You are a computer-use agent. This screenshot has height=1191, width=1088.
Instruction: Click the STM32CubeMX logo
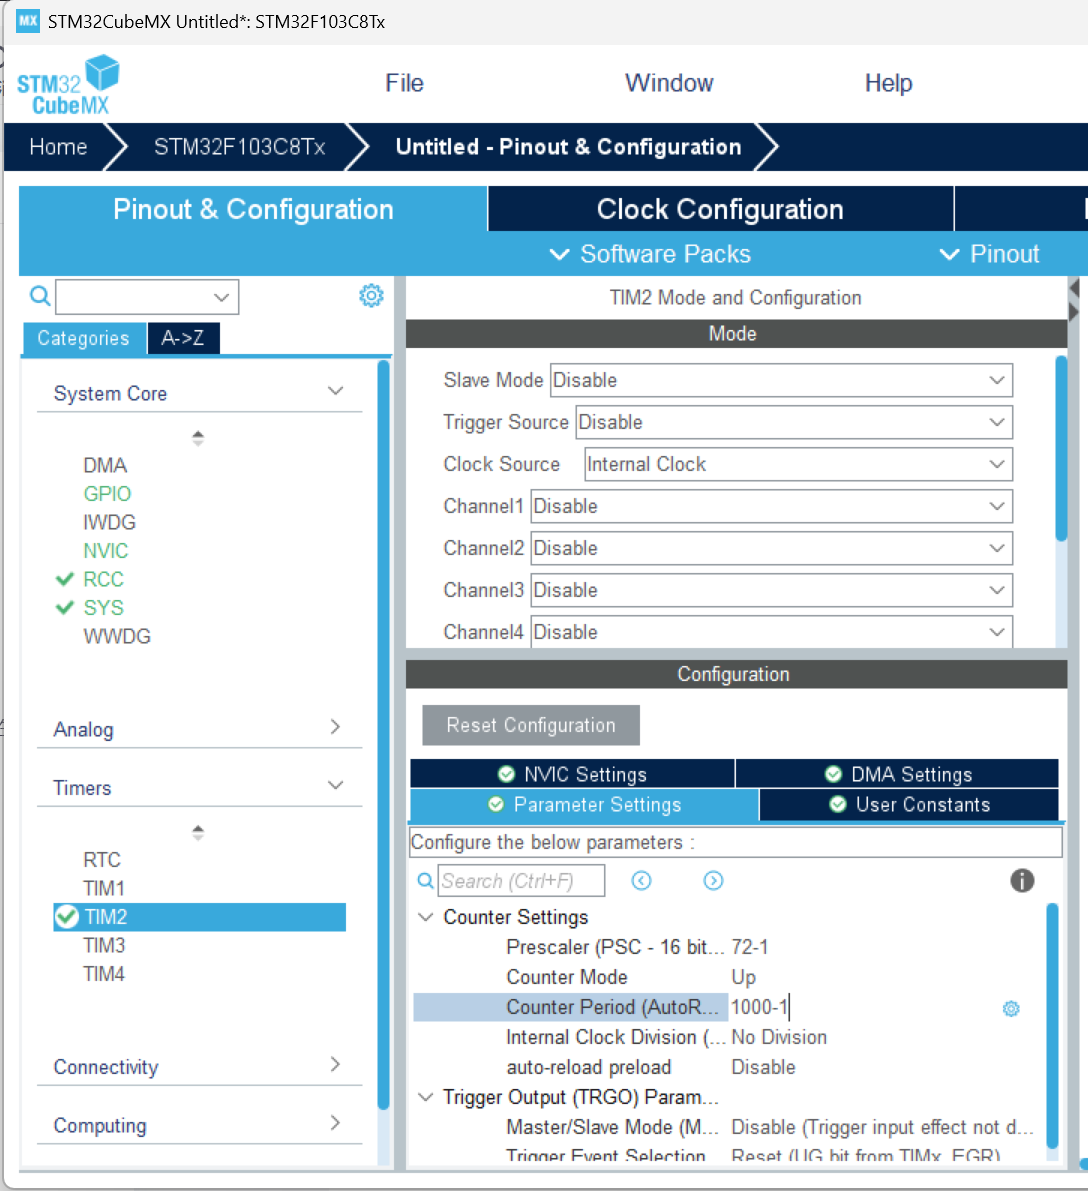coord(68,84)
